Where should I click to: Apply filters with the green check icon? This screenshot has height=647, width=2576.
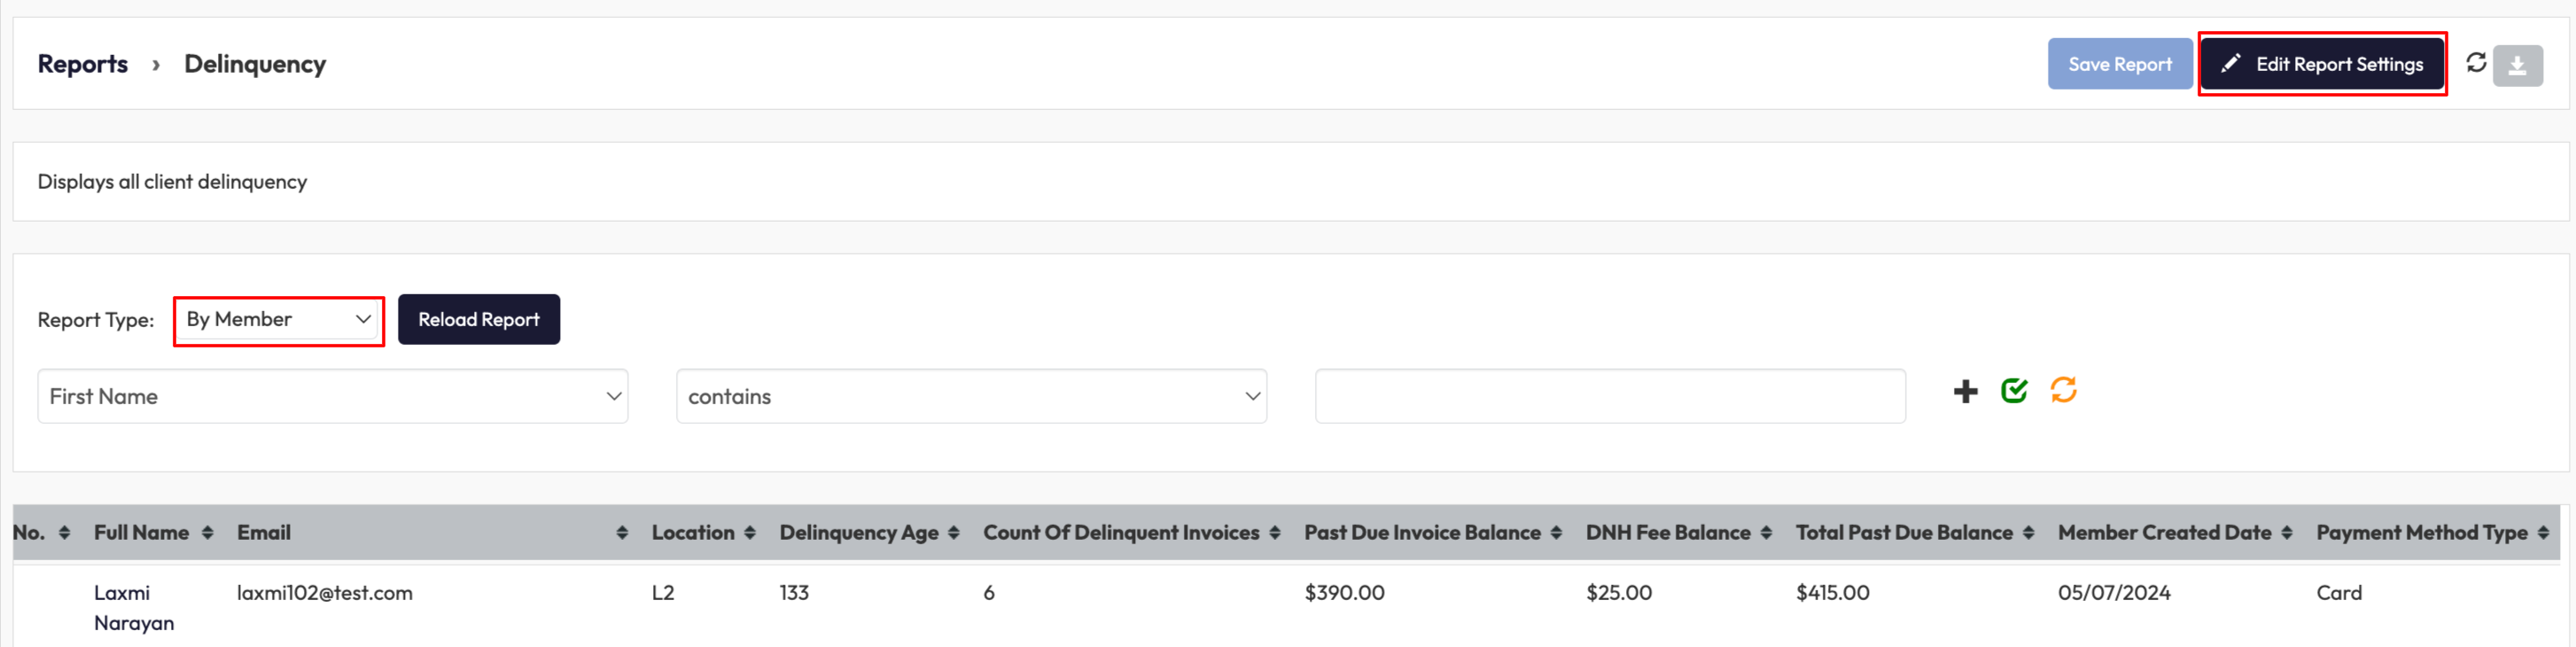pyautogui.click(x=2014, y=390)
